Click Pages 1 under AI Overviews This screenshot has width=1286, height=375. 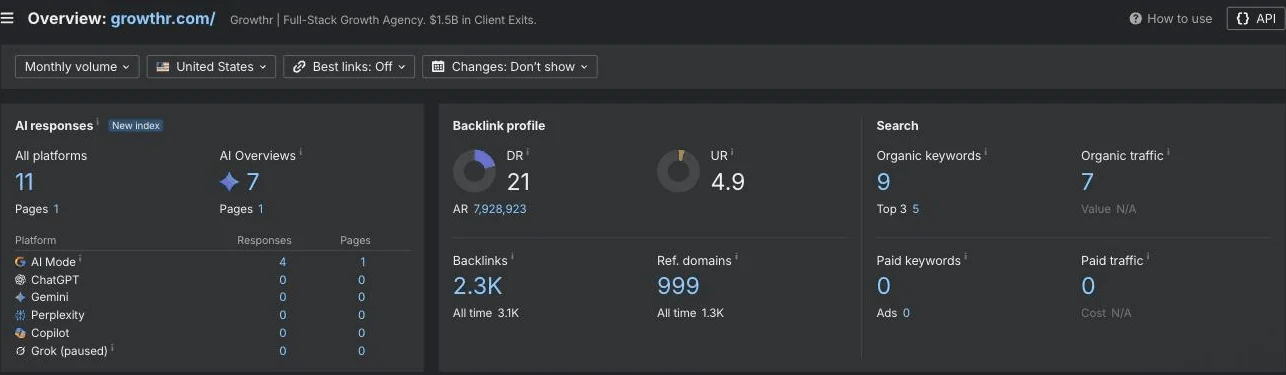click(x=241, y=209)
